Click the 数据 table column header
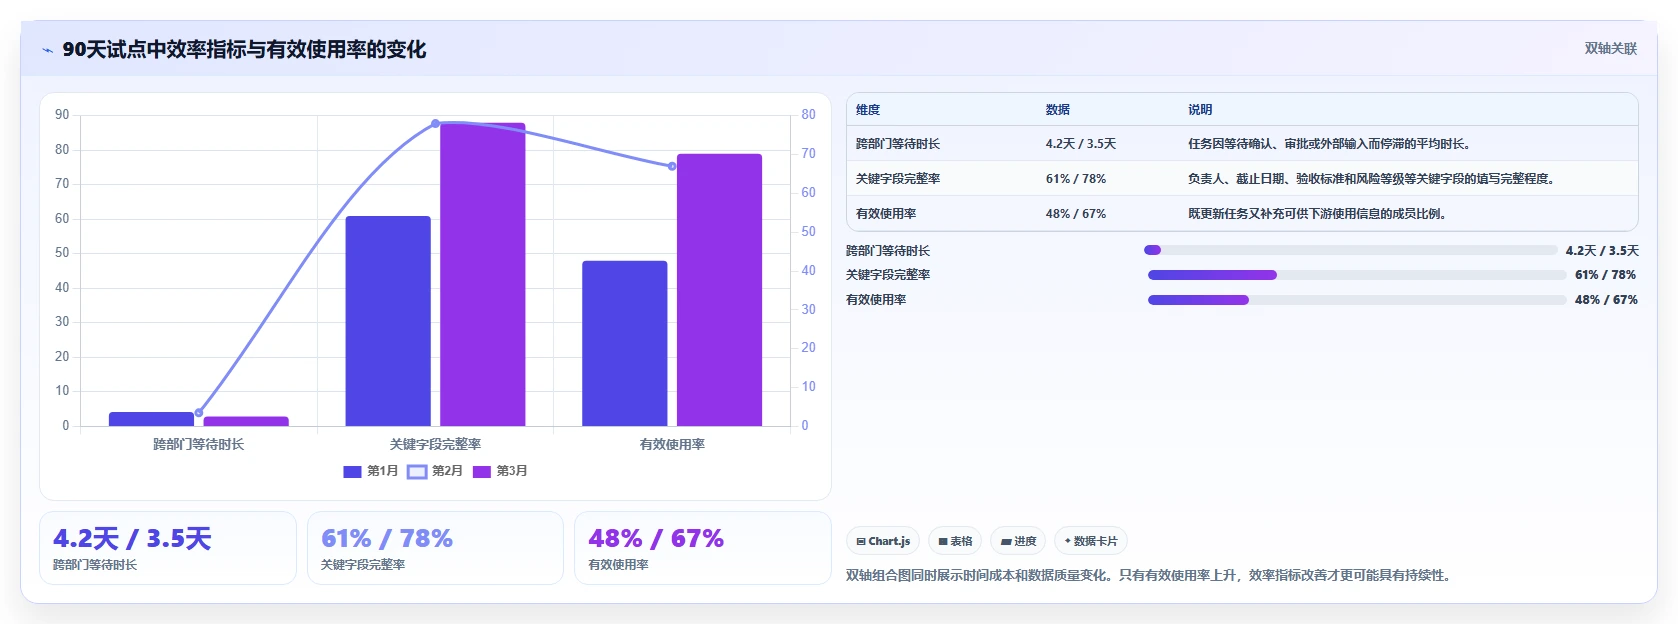 (x=1058, y=110)
